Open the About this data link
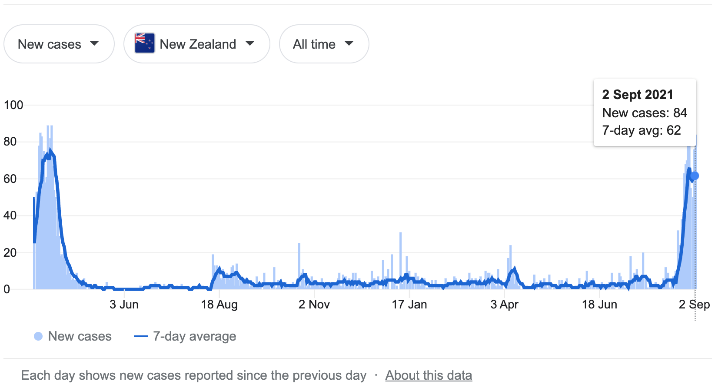Screen dimensions: 718x391 coord(429,375)
